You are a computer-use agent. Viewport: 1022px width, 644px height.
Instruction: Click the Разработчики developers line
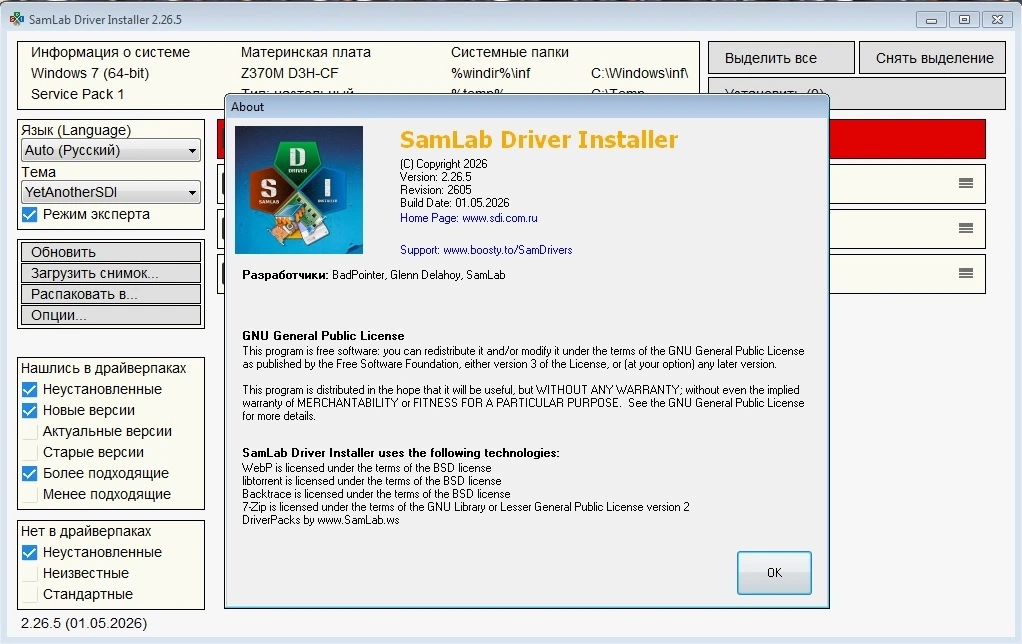pyautogui.click(x=373, y=275)
